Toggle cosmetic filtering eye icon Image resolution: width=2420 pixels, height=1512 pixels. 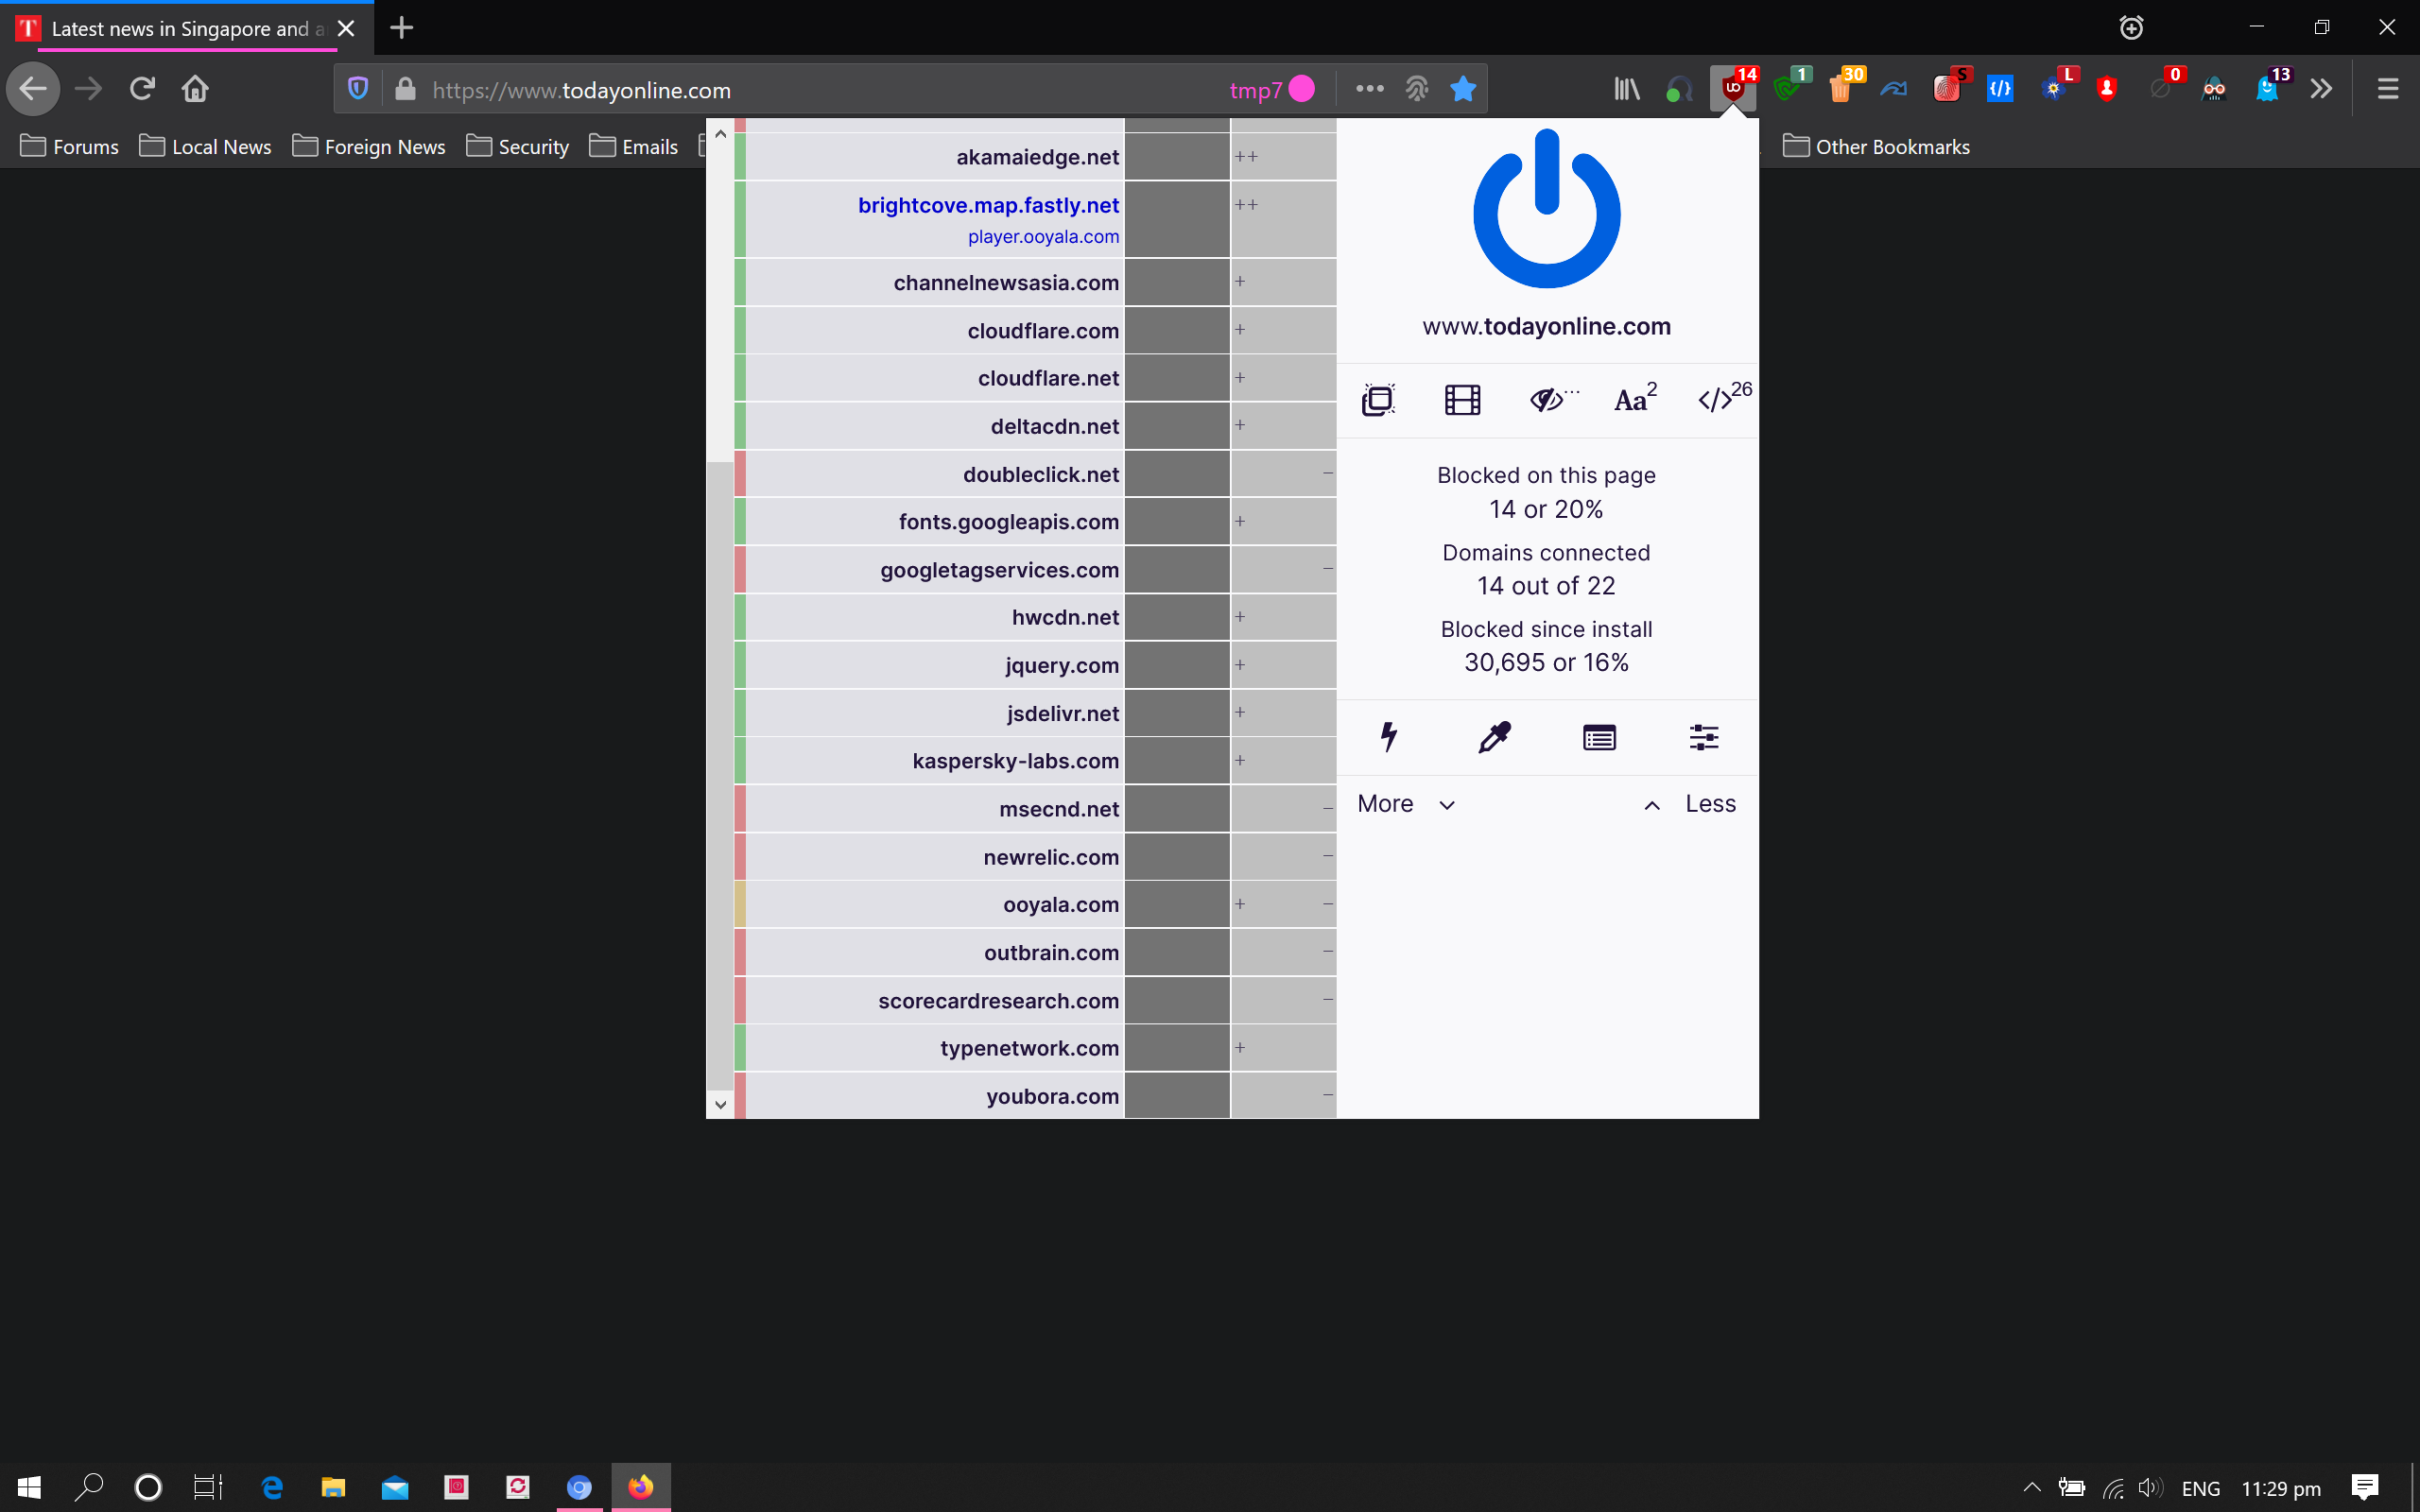point(1548,400)
